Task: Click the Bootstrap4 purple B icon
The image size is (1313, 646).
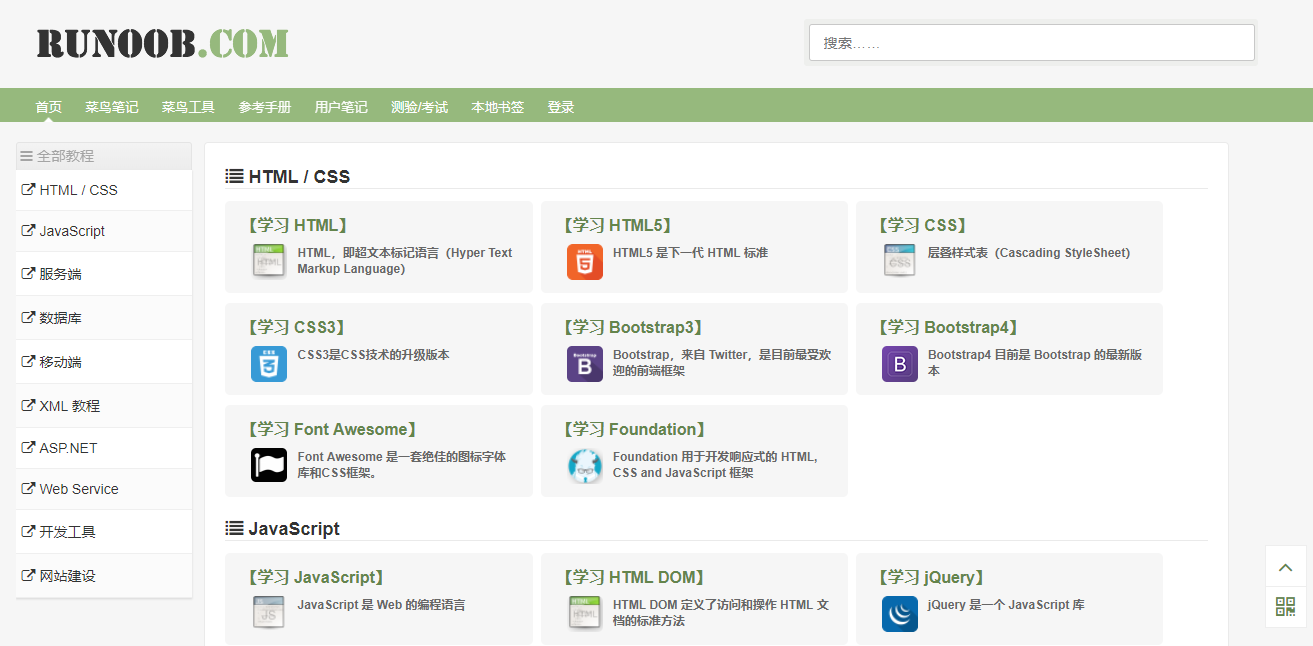Action: coord(900,363)
